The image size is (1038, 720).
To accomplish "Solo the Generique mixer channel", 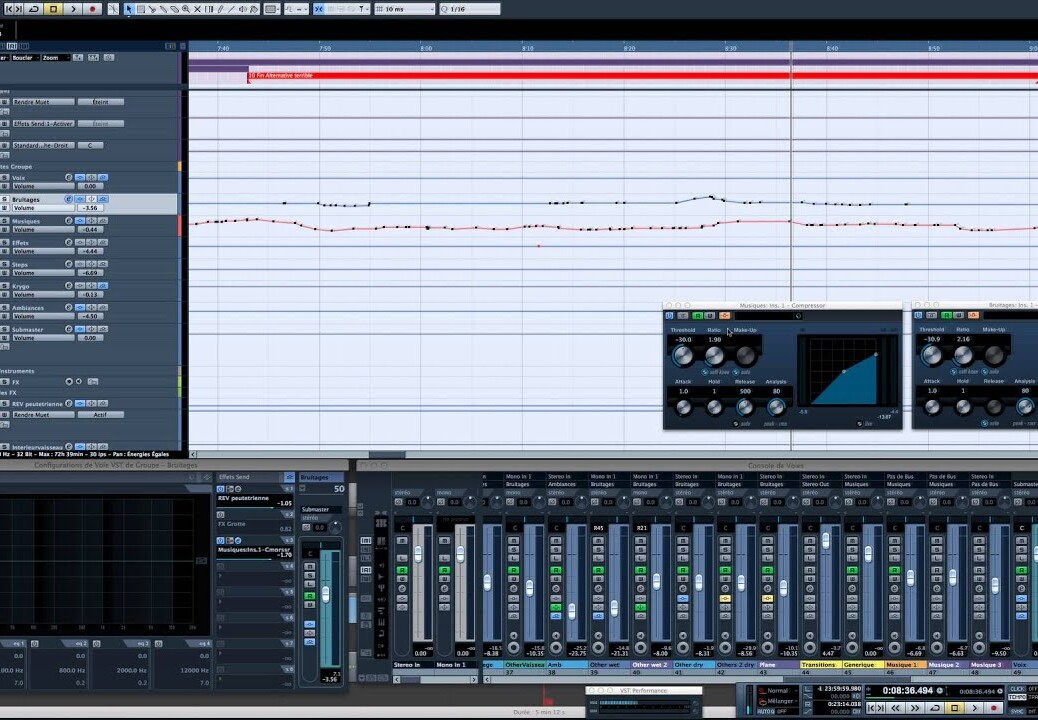I will click(x=852, y=550).
